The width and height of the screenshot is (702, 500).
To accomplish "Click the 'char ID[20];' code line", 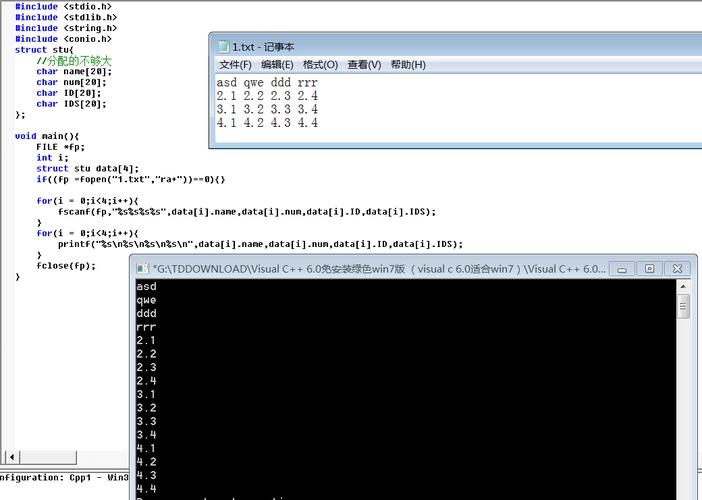I will 68,93.
